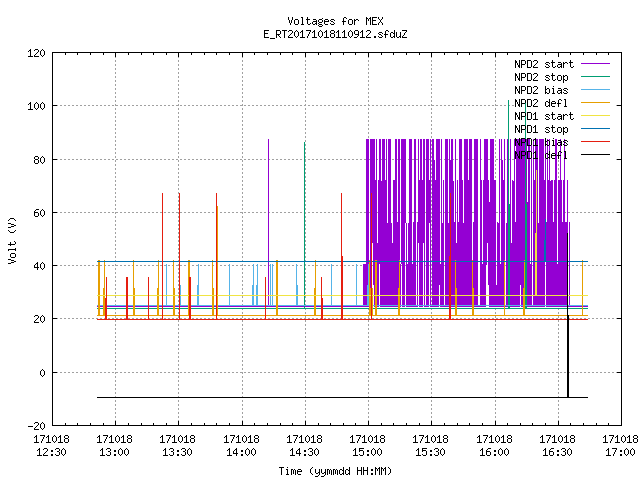Image resolution: width=640 pixels, height=480 pixels.
Task: Click the y-axis tick value 60
Action: [x=40, y=213]
